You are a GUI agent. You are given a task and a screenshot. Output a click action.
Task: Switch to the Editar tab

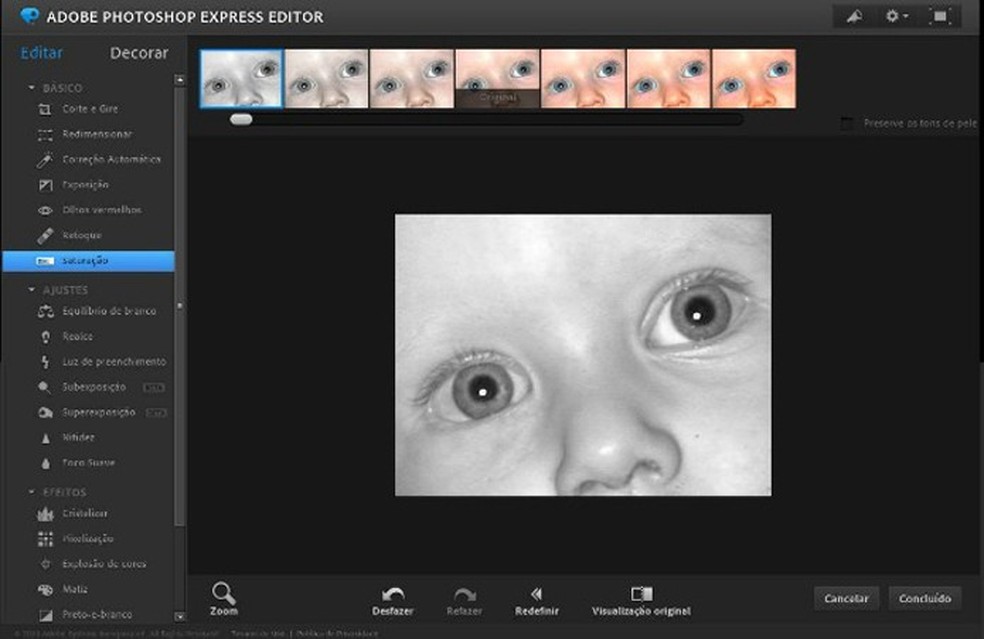(41, 53)
